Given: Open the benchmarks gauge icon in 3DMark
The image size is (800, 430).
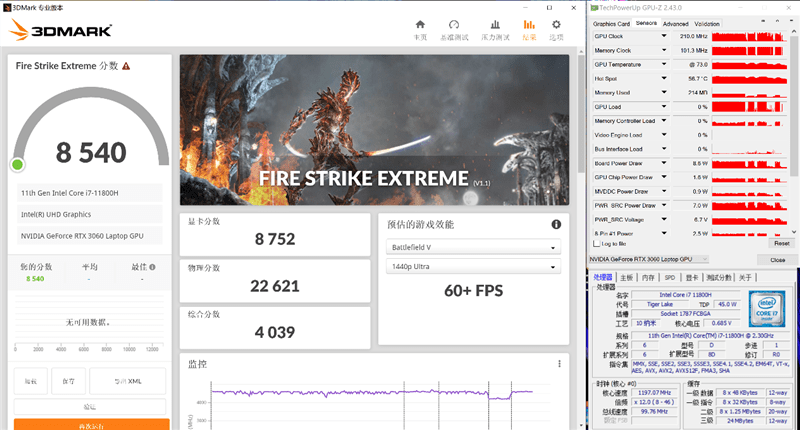Looking at the screenshot, I should coord(454,24).
